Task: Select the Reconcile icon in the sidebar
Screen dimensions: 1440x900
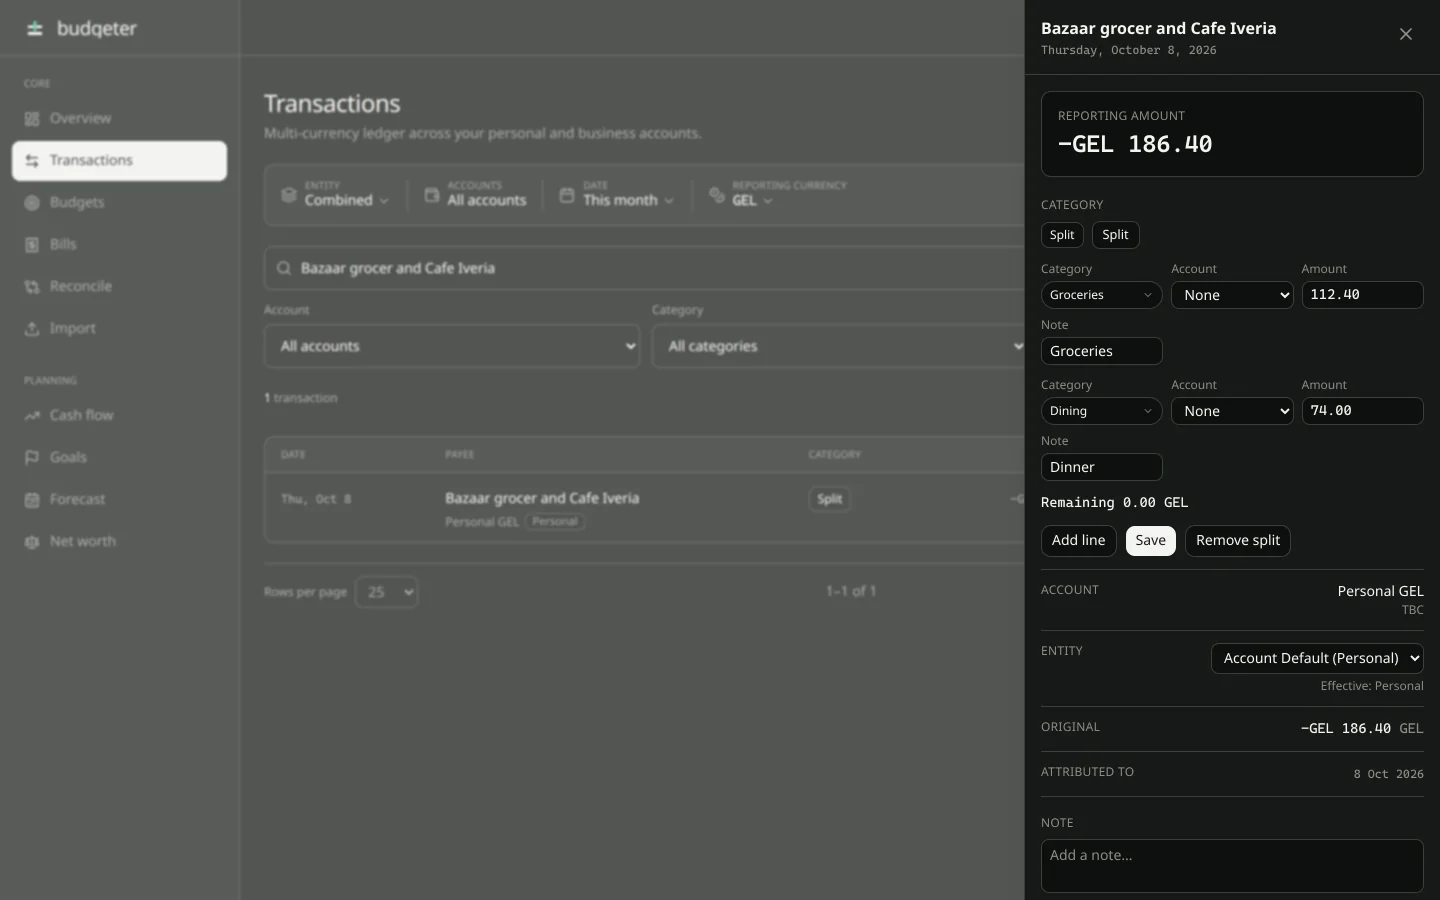Action: 32,286
